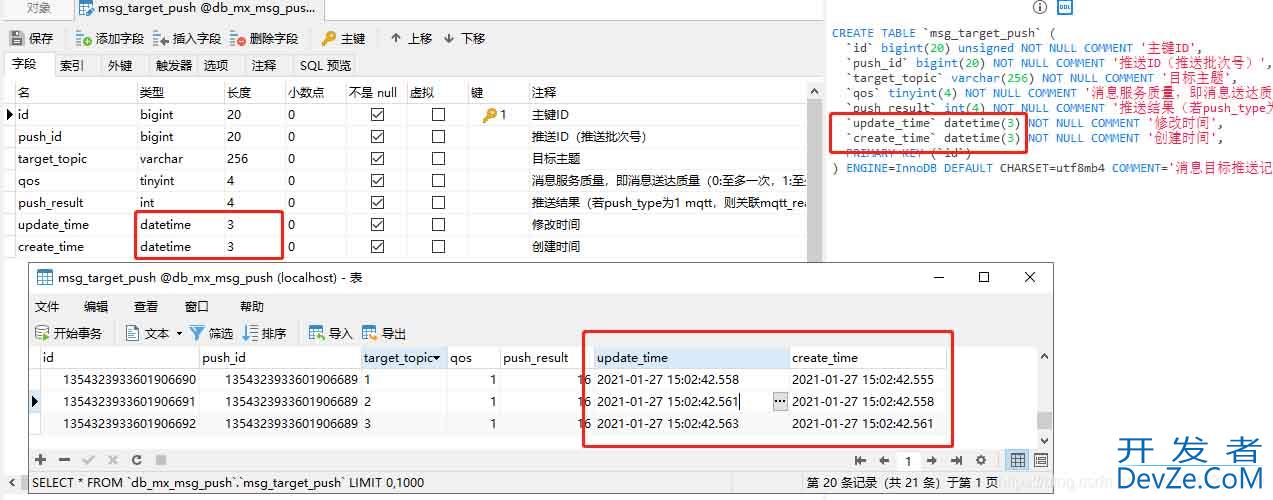Click the Delete Field (删除字段) icon
This screenshot has width=1273, height=500.
point(237,39)
